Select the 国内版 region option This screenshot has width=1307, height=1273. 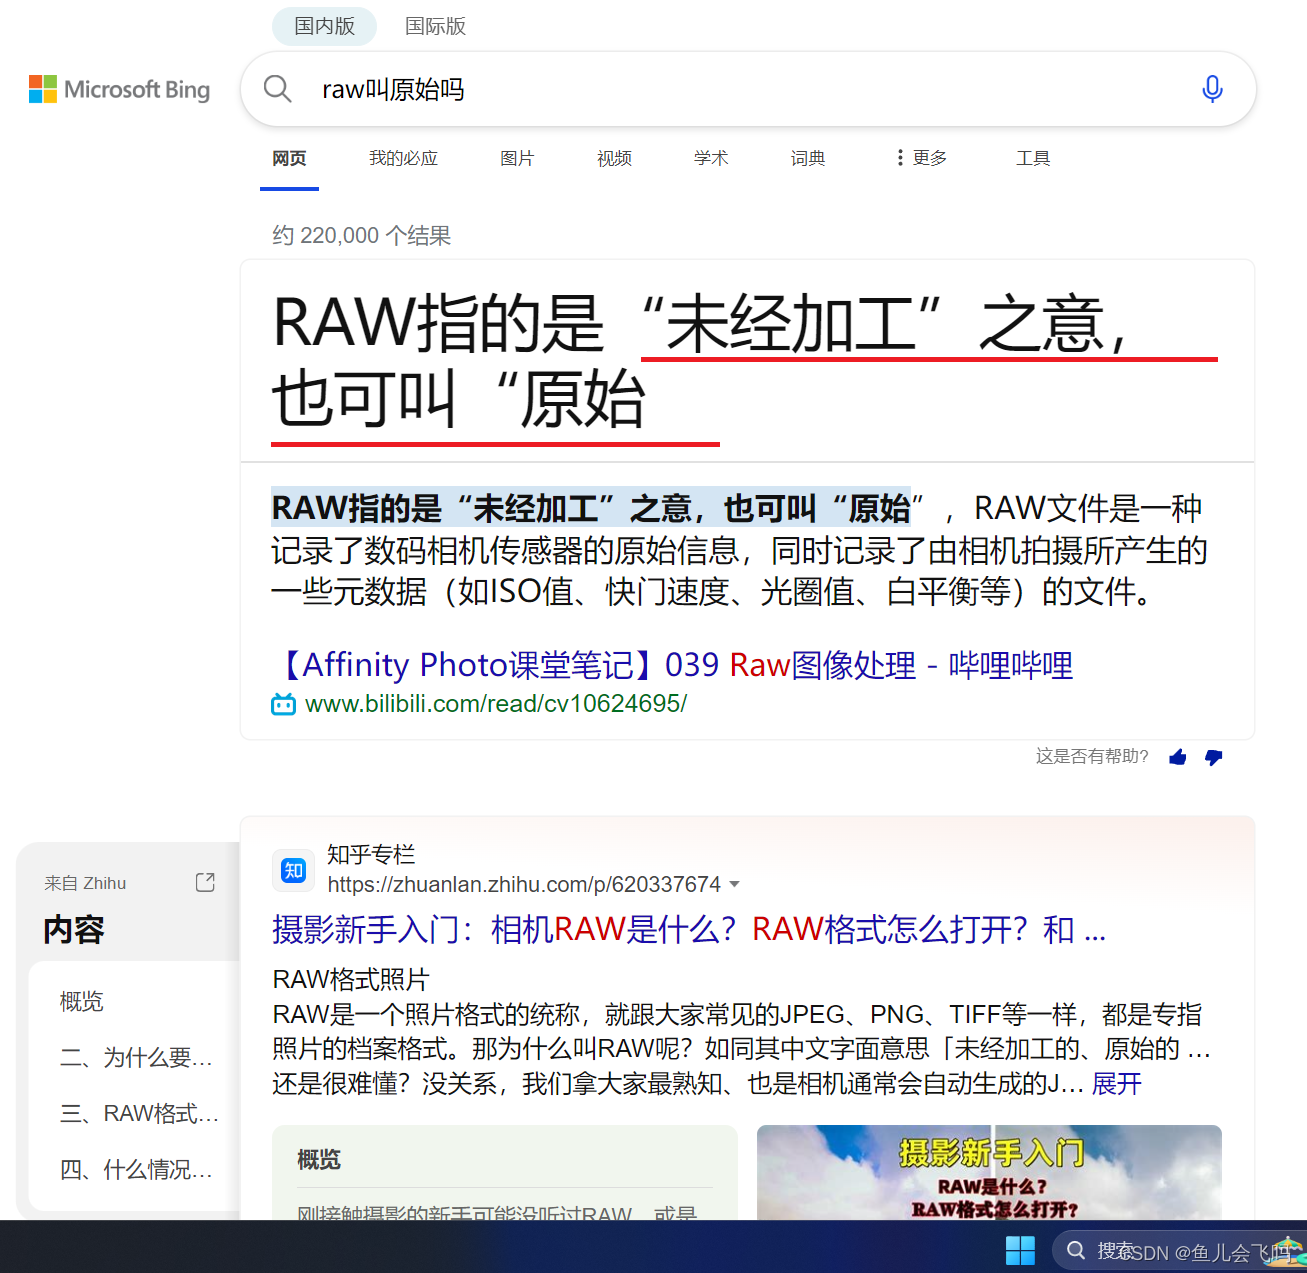pyautogui.click(x=324, y=26)
